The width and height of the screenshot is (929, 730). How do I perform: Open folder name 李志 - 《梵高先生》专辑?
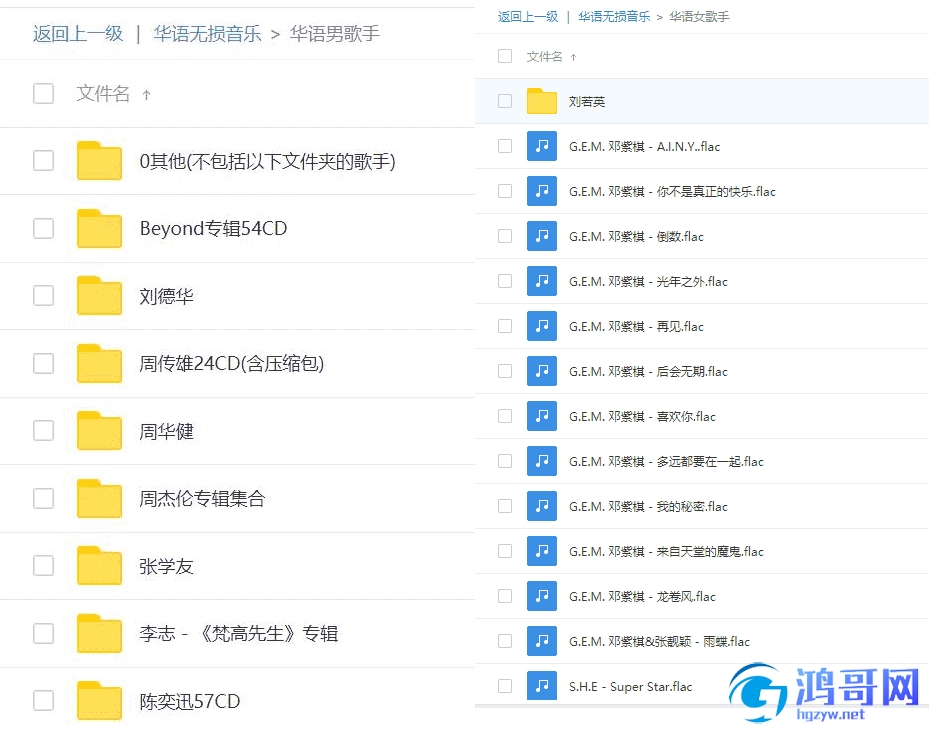[239, 634]
